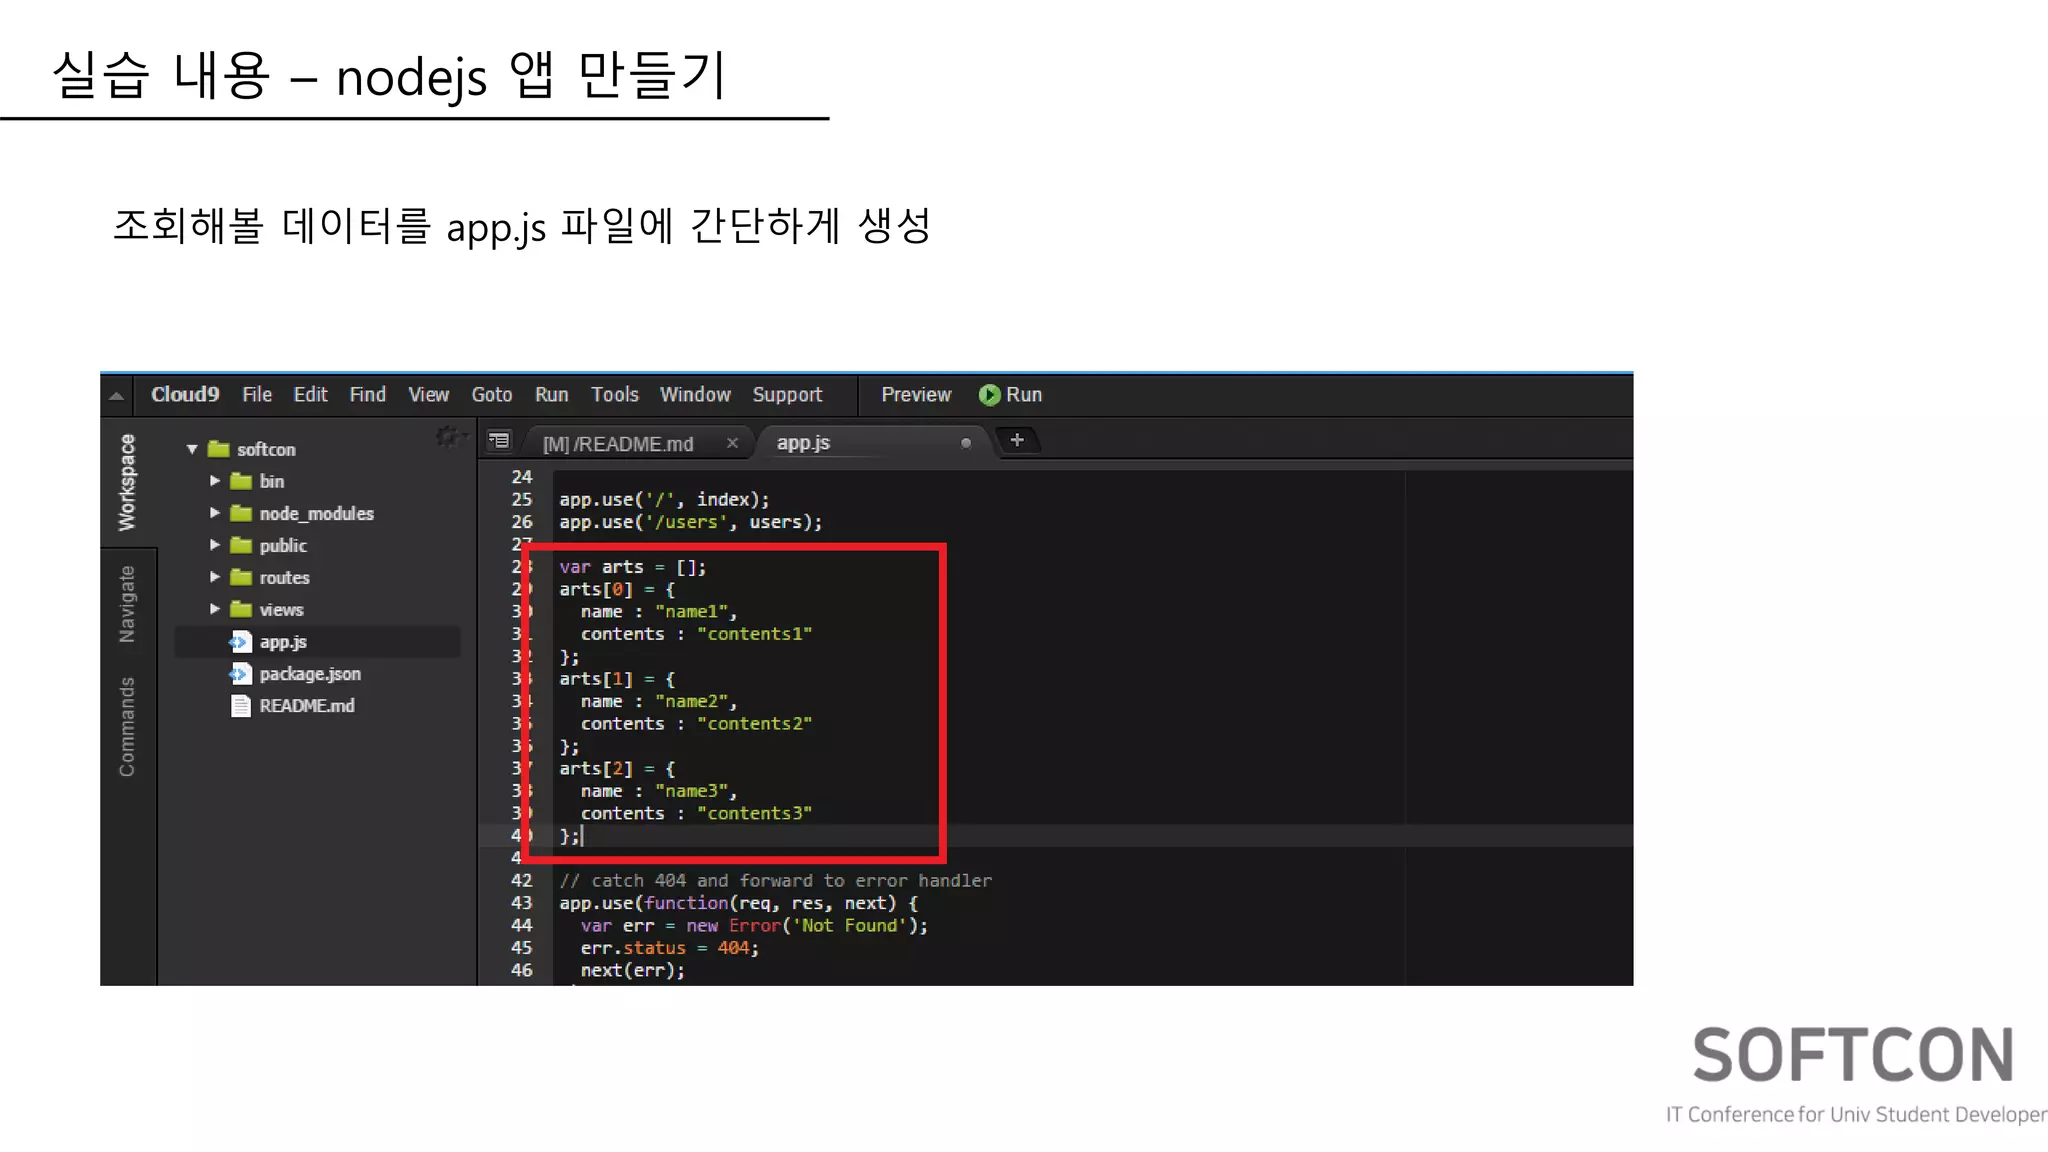The height and width of the screenshot is (1152, 2048).
Task: Select the routes folder icon
Action: point(241,577)
